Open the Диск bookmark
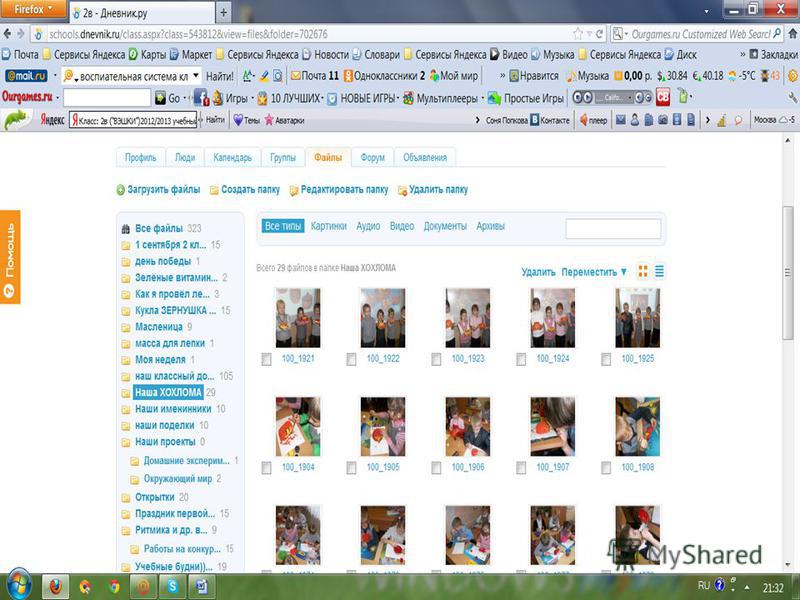 (681, 55)
